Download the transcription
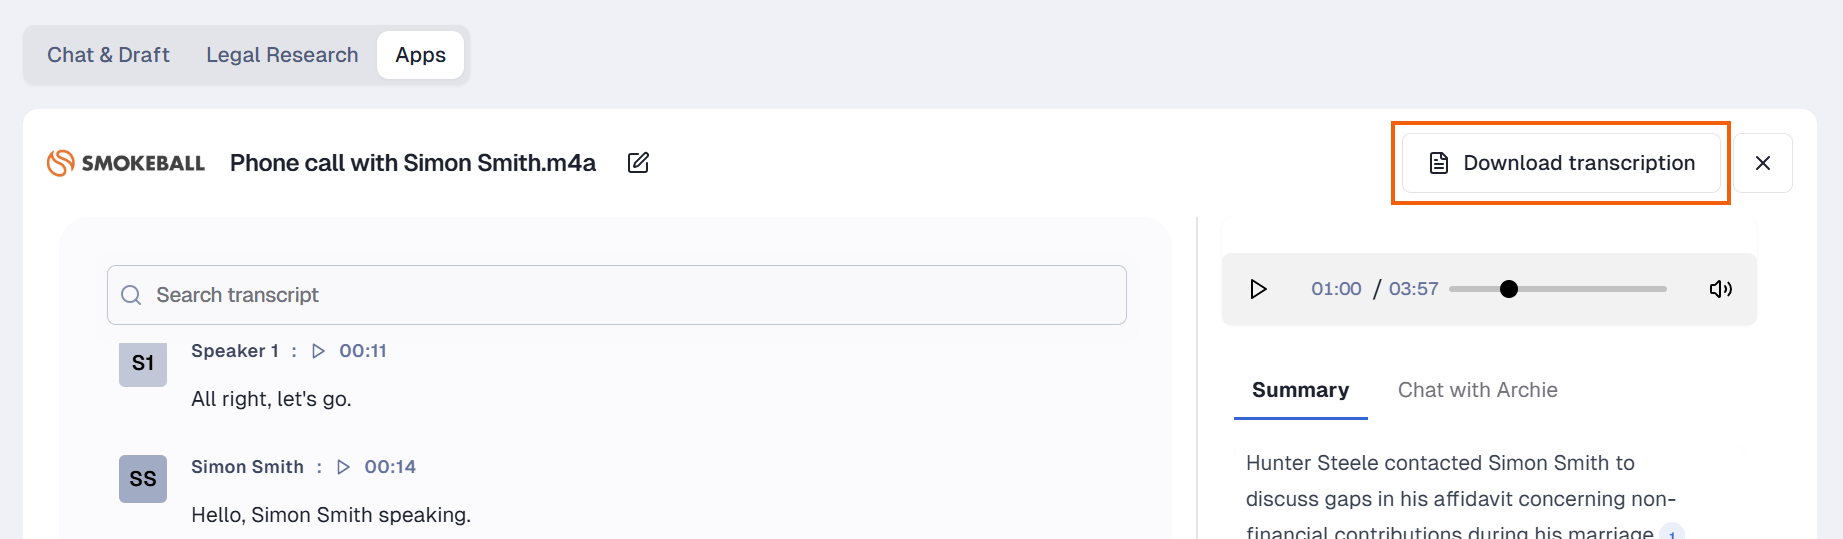 click(1561, 163)
